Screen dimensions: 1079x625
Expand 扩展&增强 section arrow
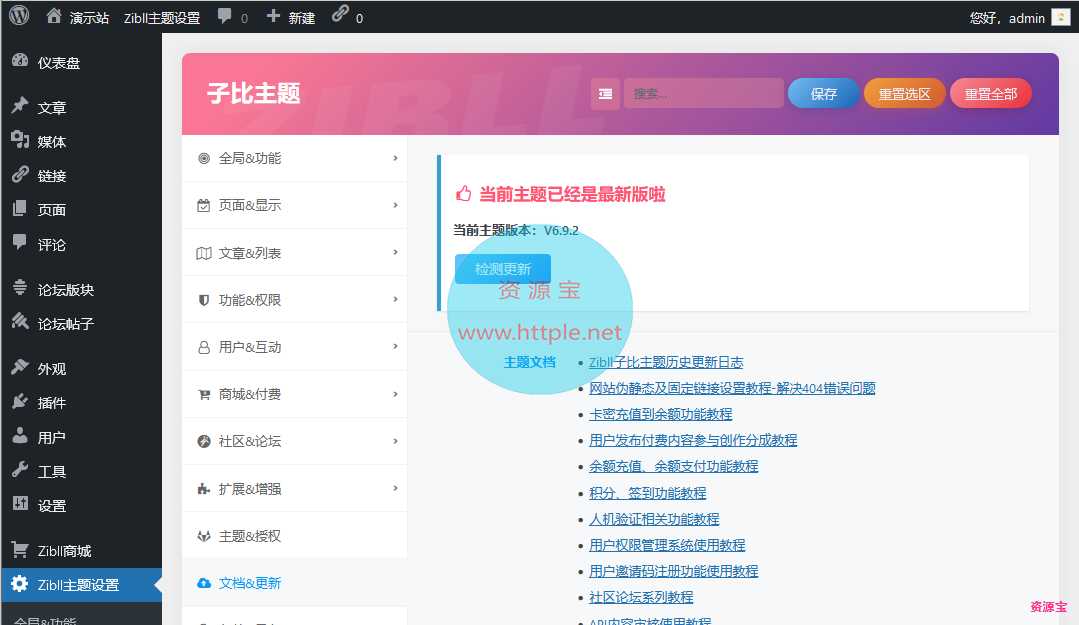coord(395,488)
